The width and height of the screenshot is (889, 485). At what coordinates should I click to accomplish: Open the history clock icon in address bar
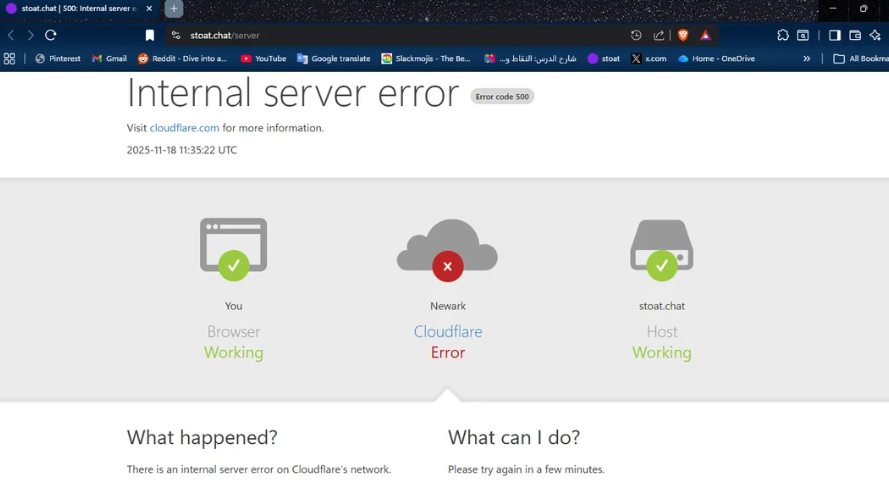tap(636, 35)
